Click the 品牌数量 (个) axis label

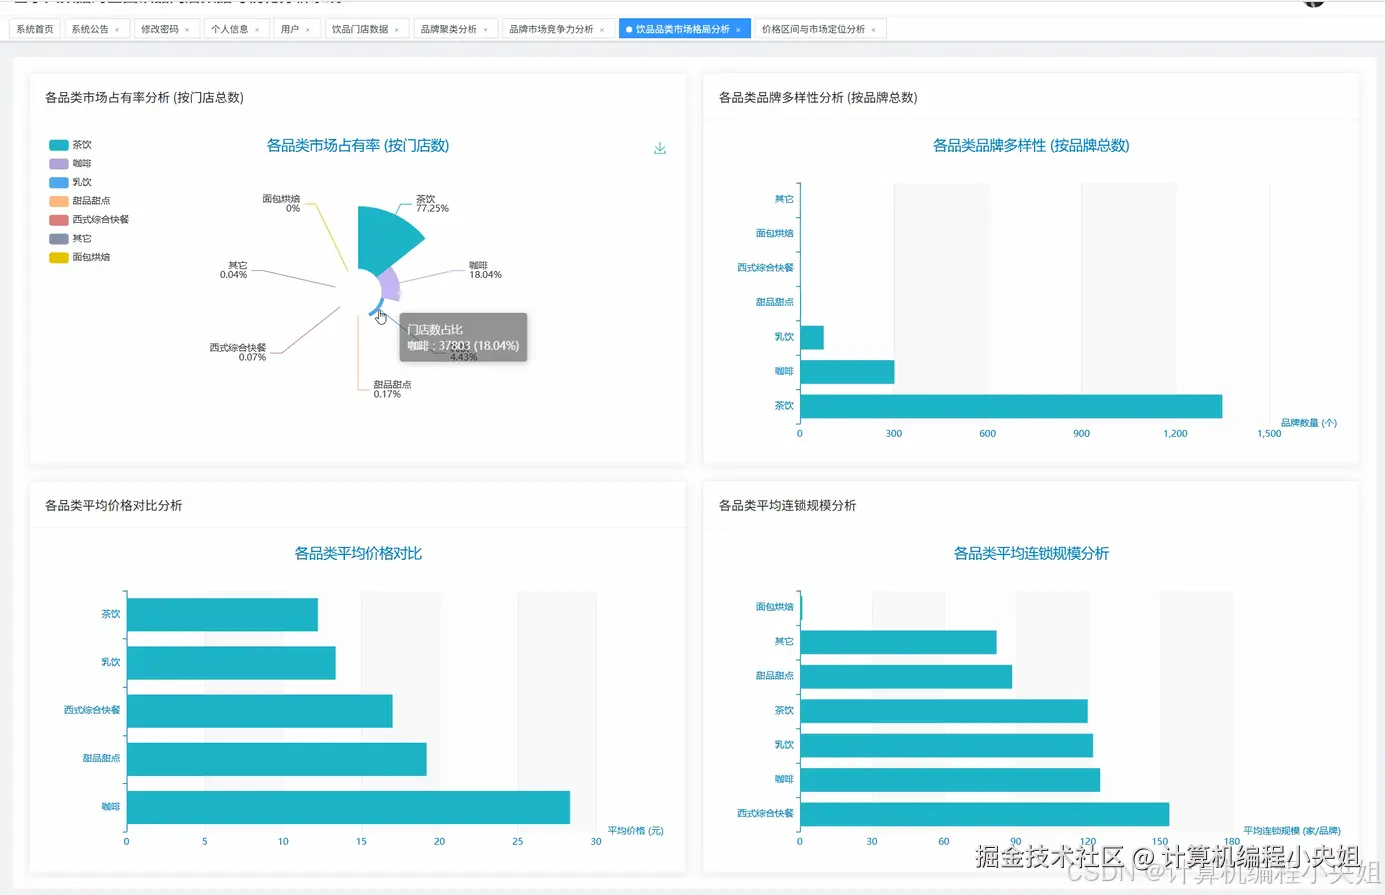(1308, 423)
